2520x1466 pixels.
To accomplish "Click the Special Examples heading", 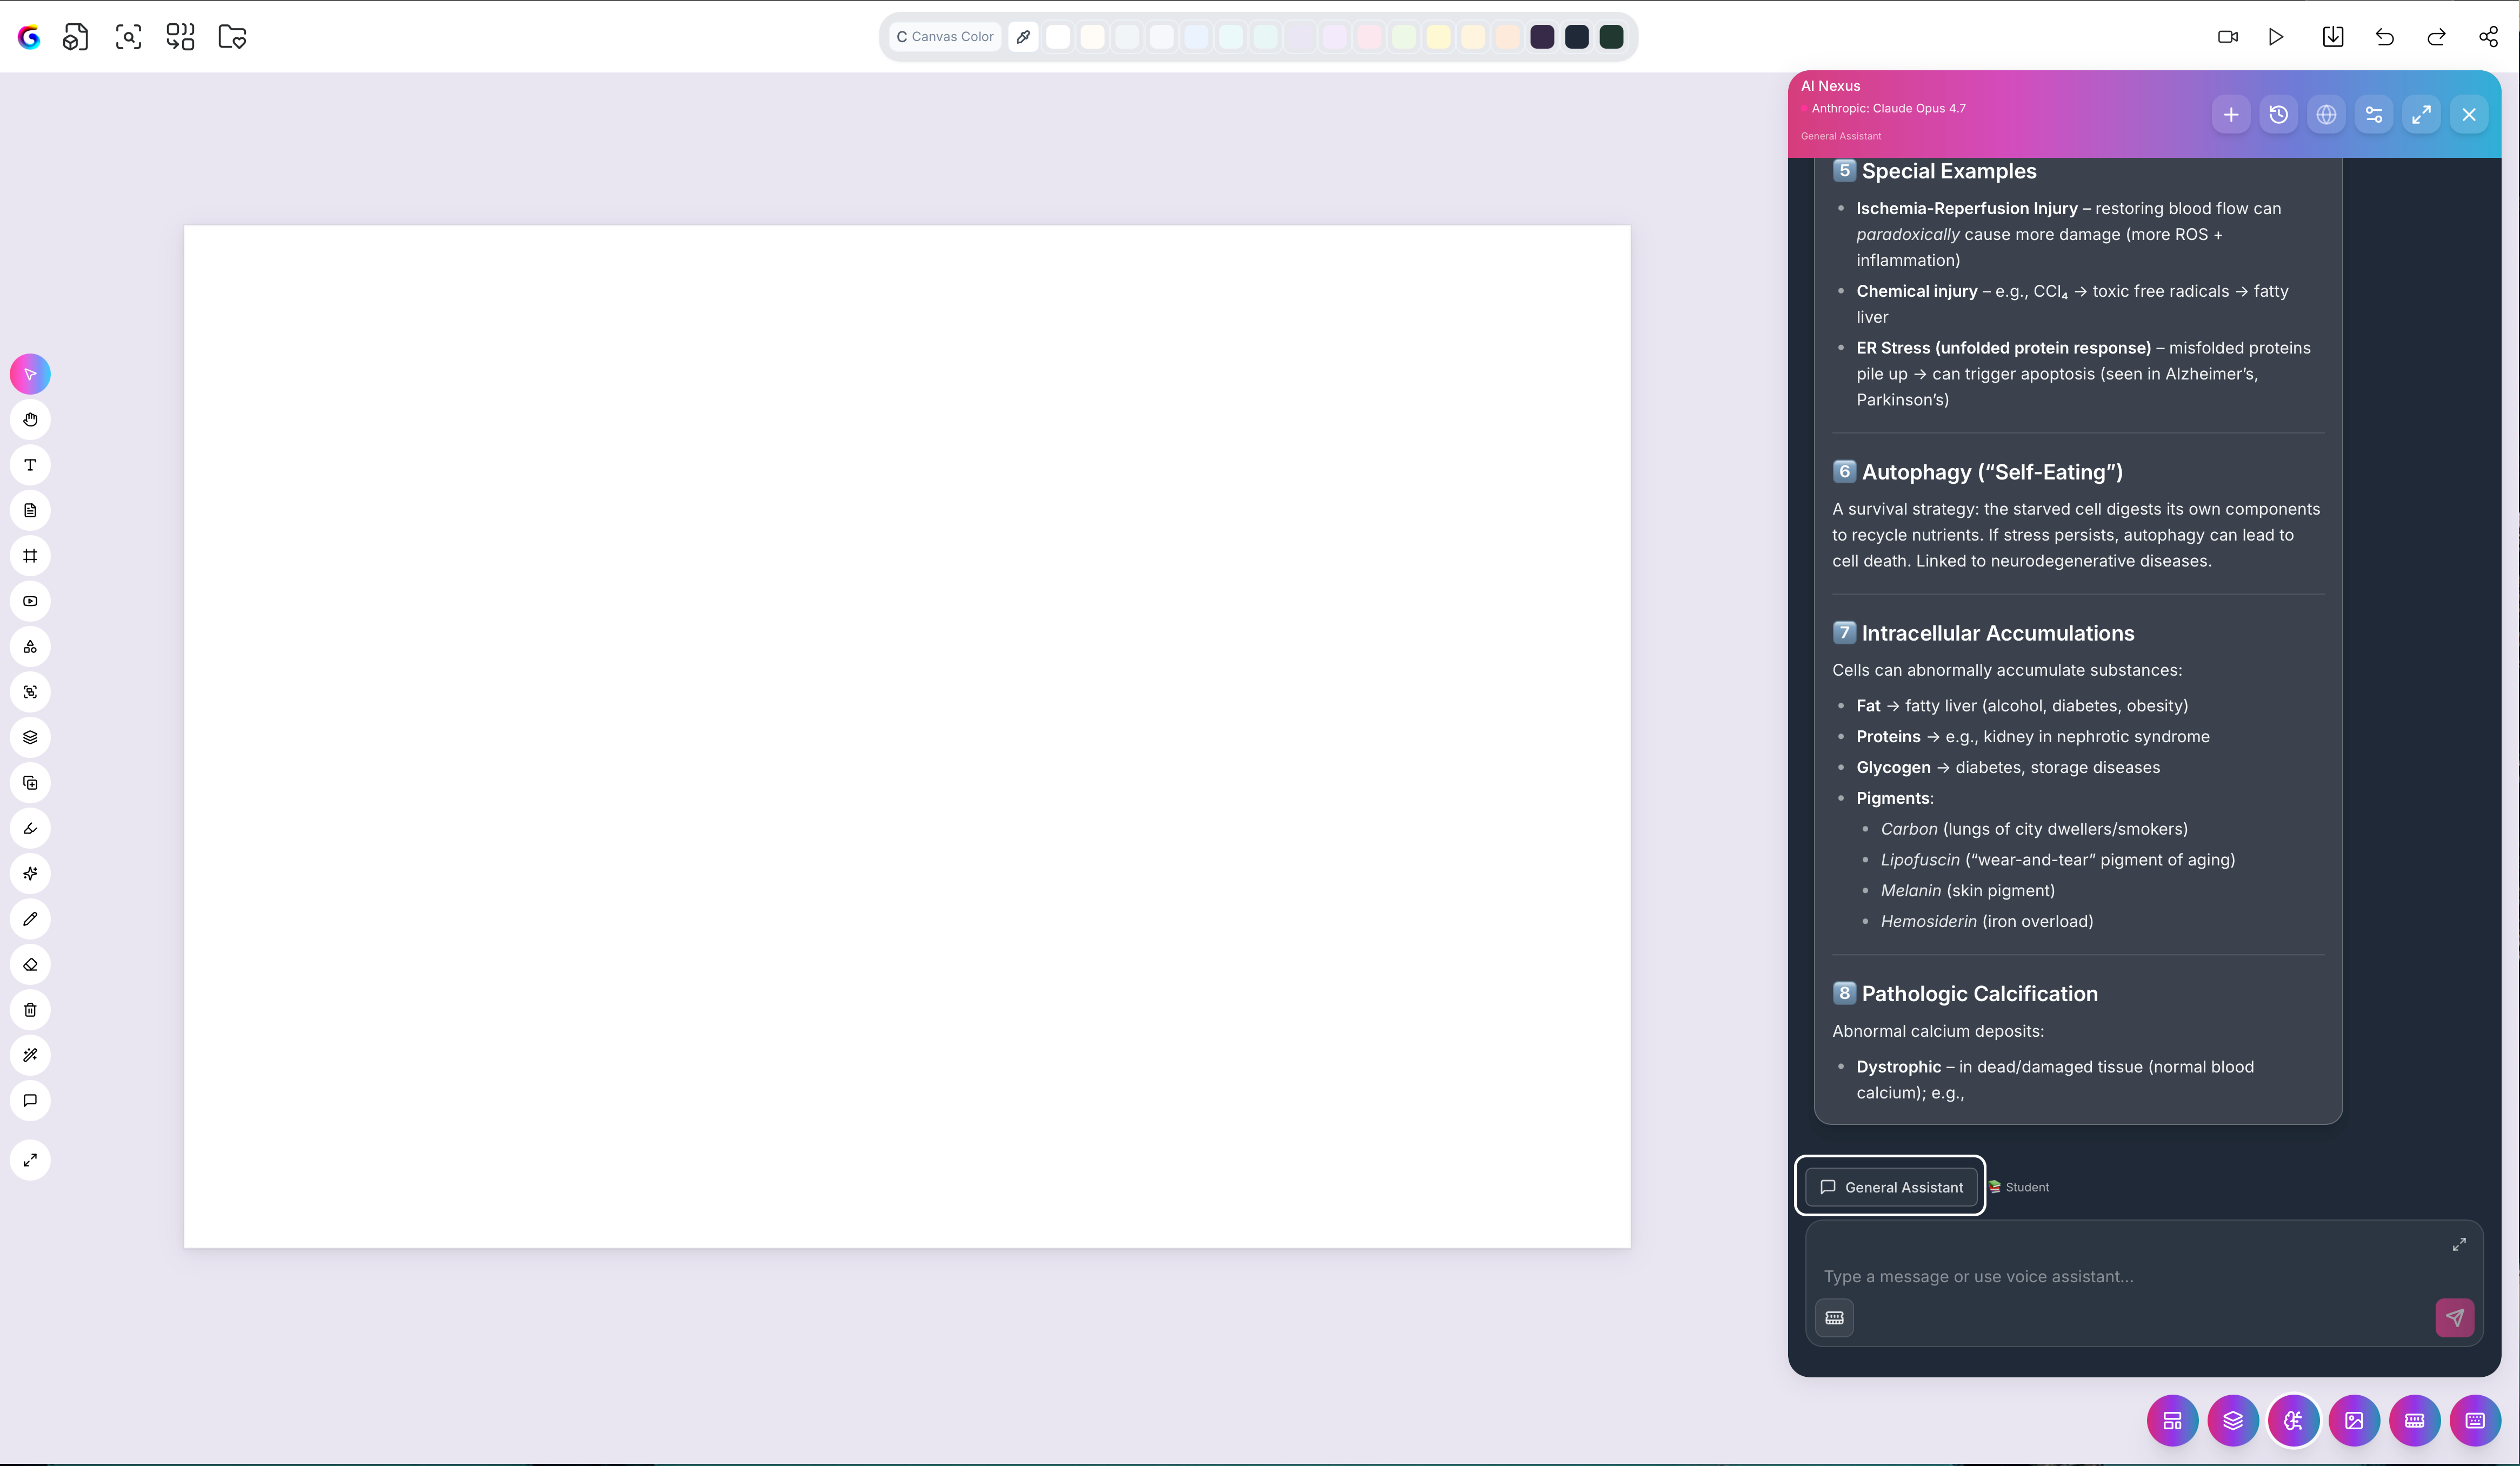I will [1949, 171].
